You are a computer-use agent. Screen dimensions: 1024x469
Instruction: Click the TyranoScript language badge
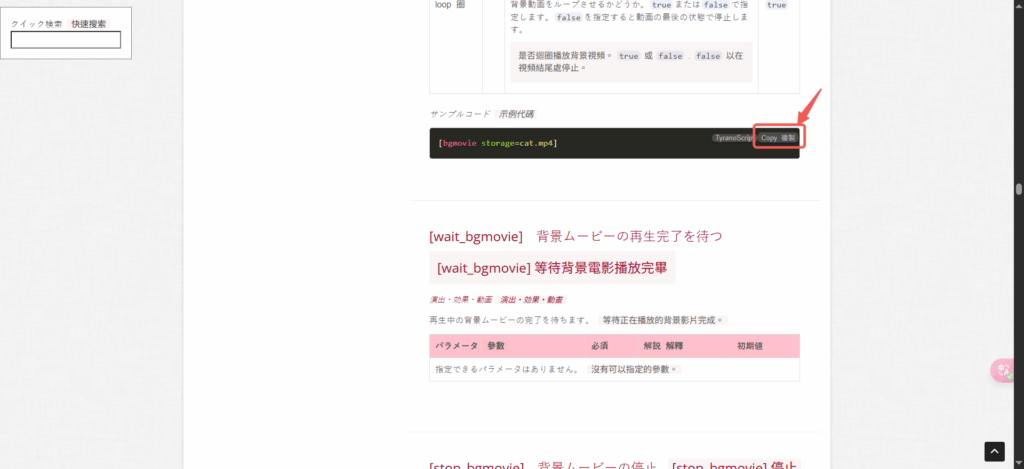click(x=733, y=138)
